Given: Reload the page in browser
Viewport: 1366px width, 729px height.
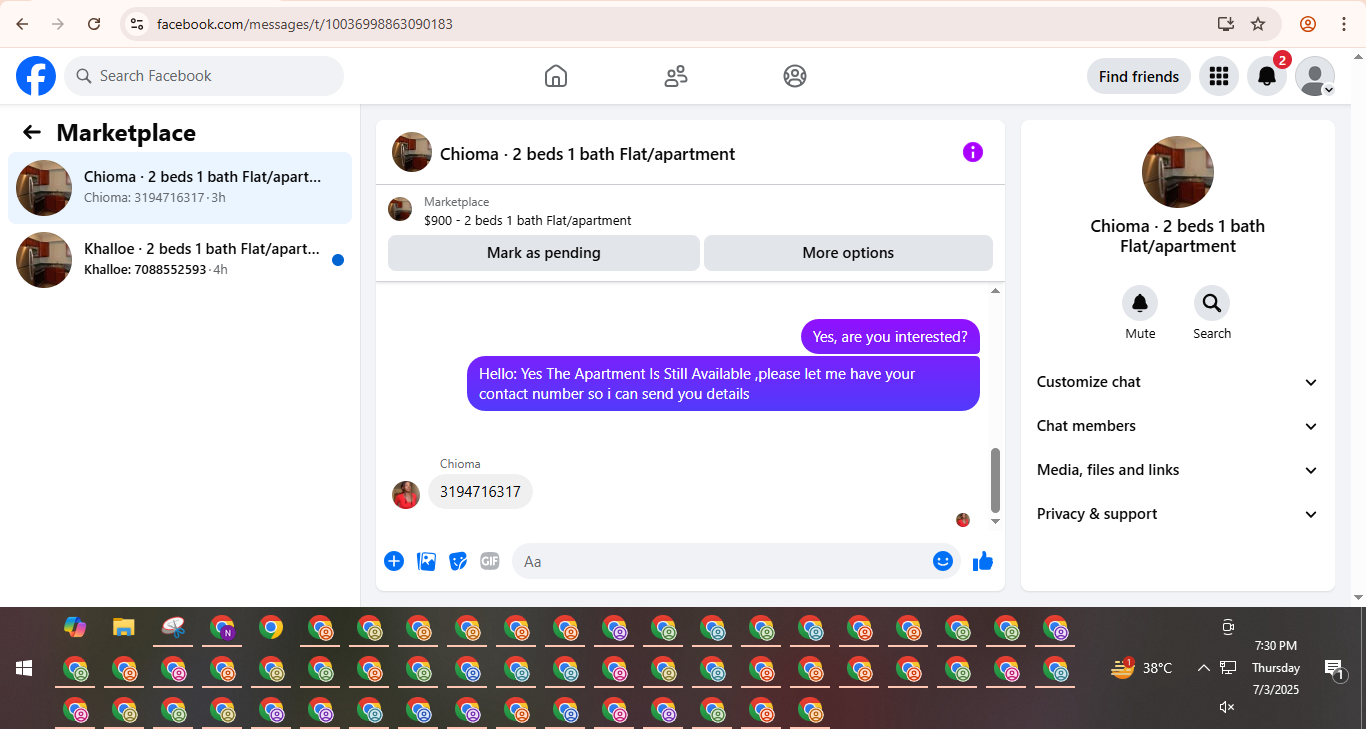Looking at the screenshot, I should 94,24.
